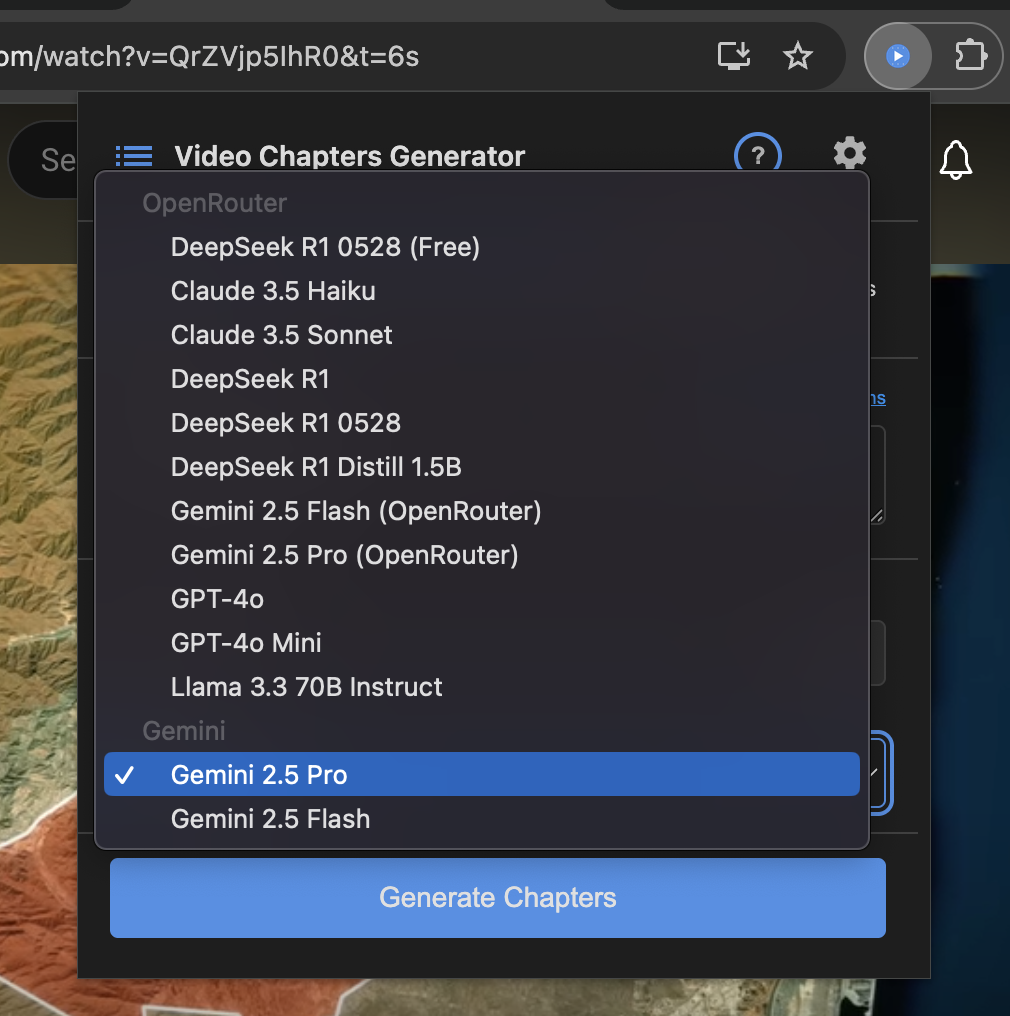Open YouTube notifications bell

(x=956, y=159)
